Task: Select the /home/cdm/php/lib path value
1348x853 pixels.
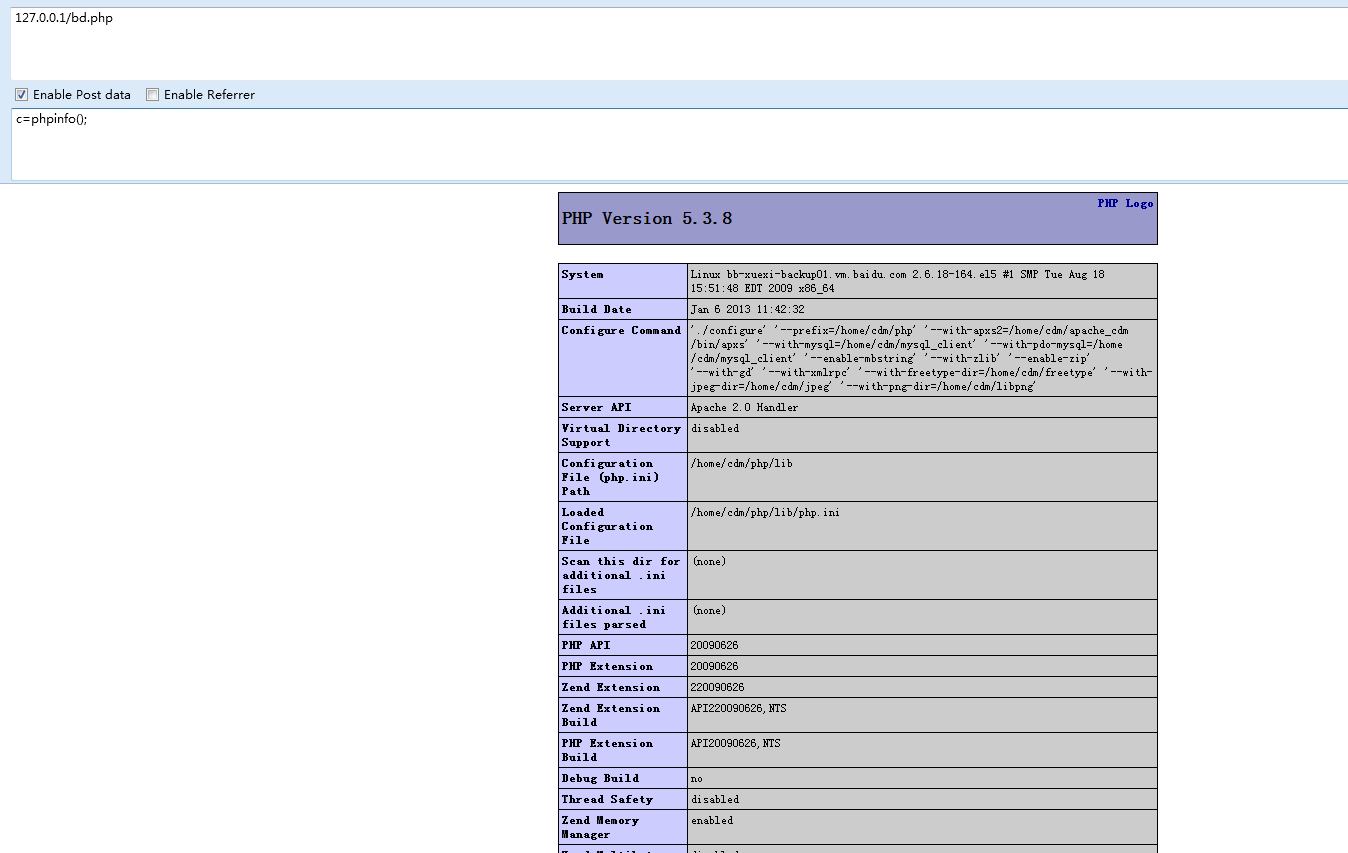Action: [741, 463]
